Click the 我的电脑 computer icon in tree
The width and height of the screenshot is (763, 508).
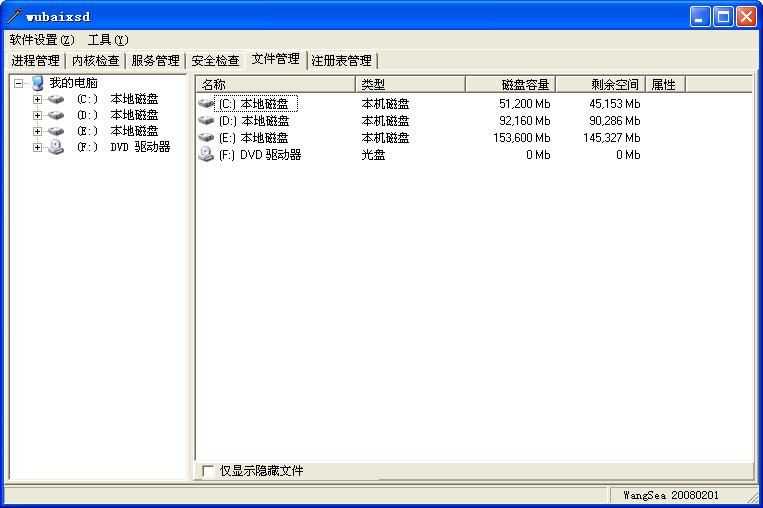tap(38, 83)
